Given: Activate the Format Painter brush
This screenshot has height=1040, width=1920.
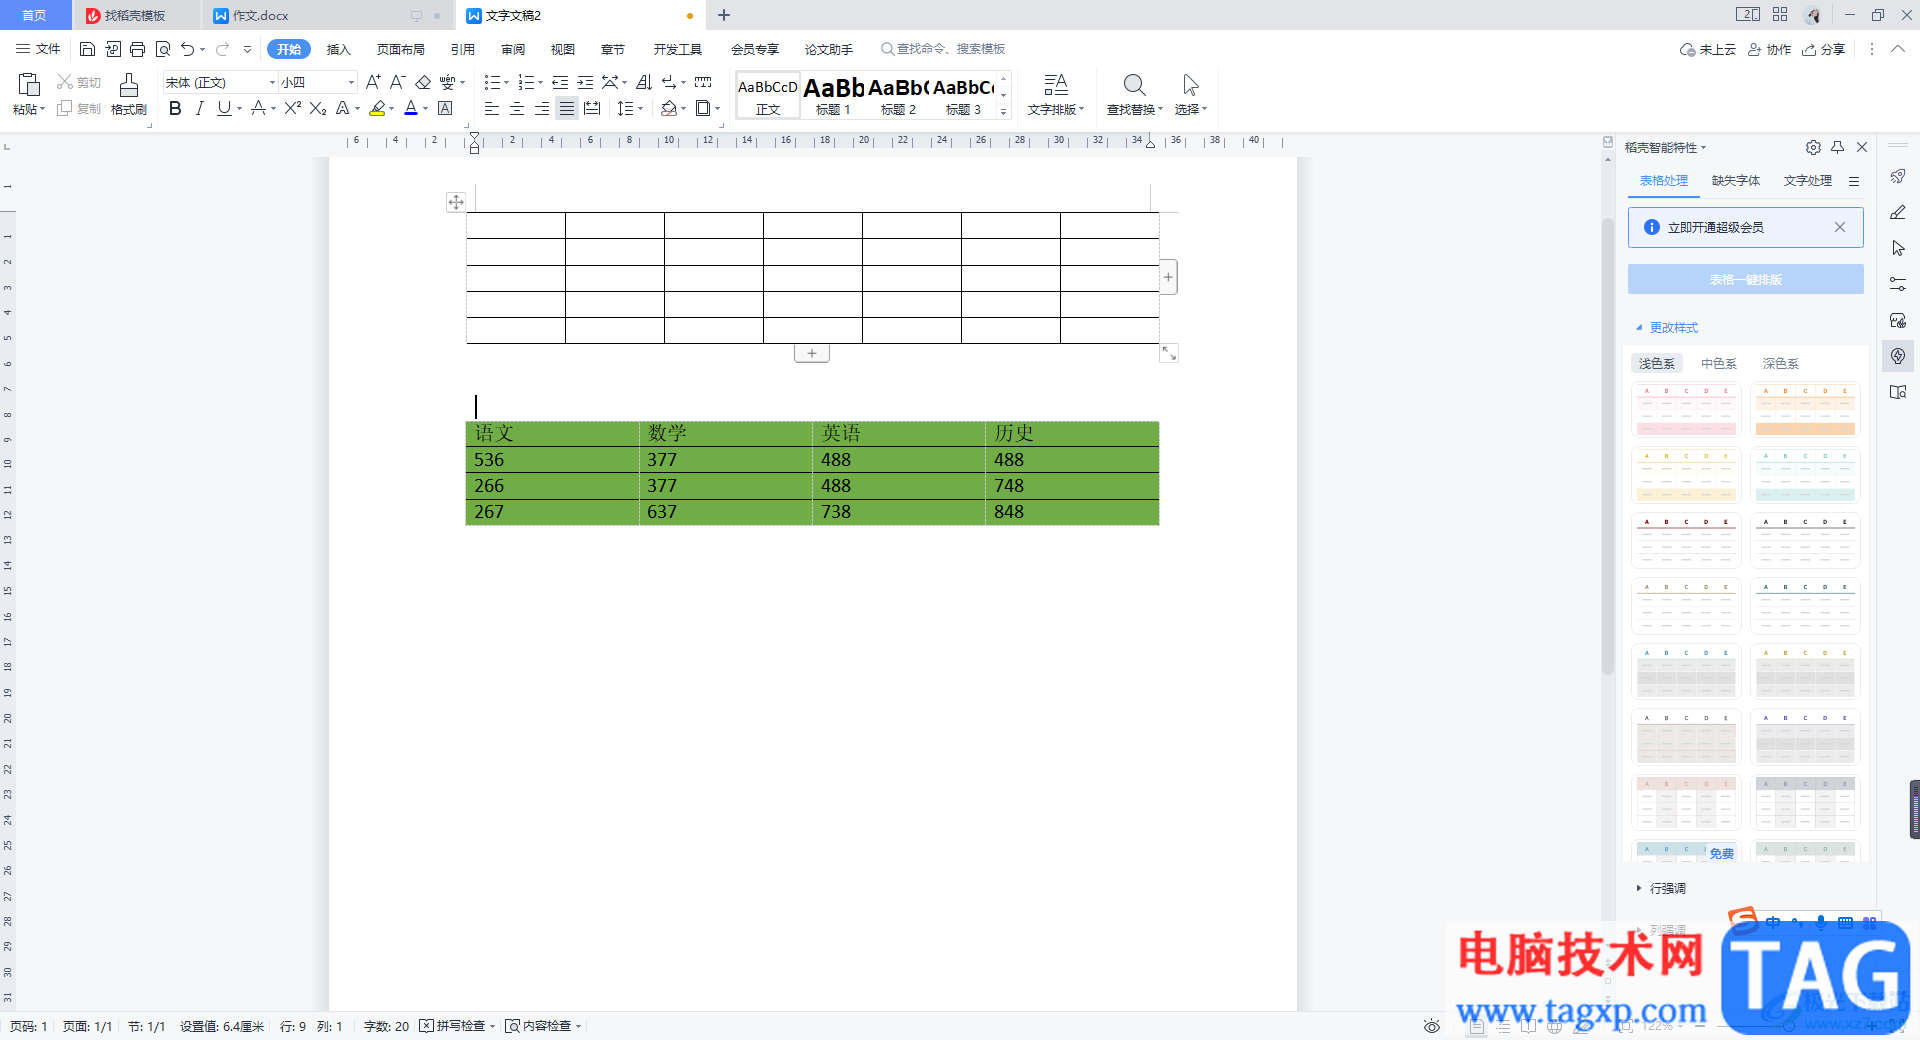Looking at the screenshot, I should tap(129, 86).
